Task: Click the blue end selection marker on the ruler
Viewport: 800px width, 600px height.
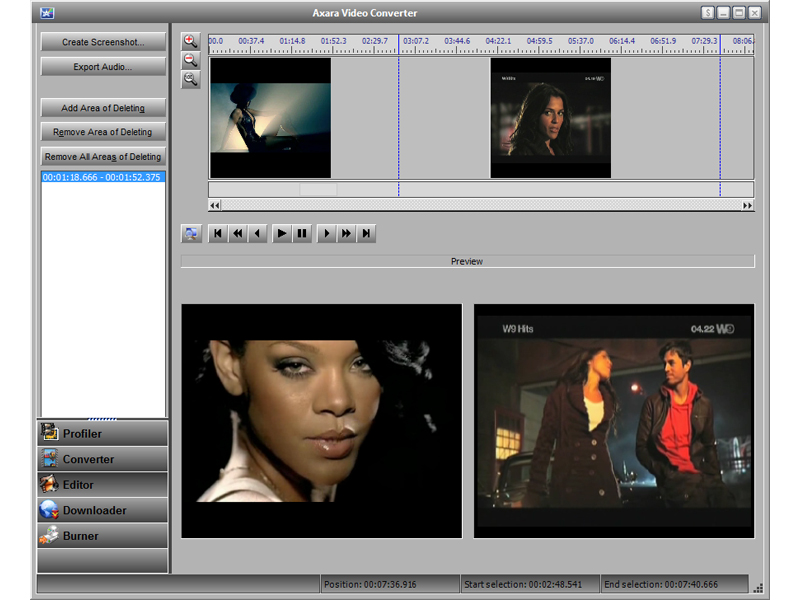Action: coord(720,44)
